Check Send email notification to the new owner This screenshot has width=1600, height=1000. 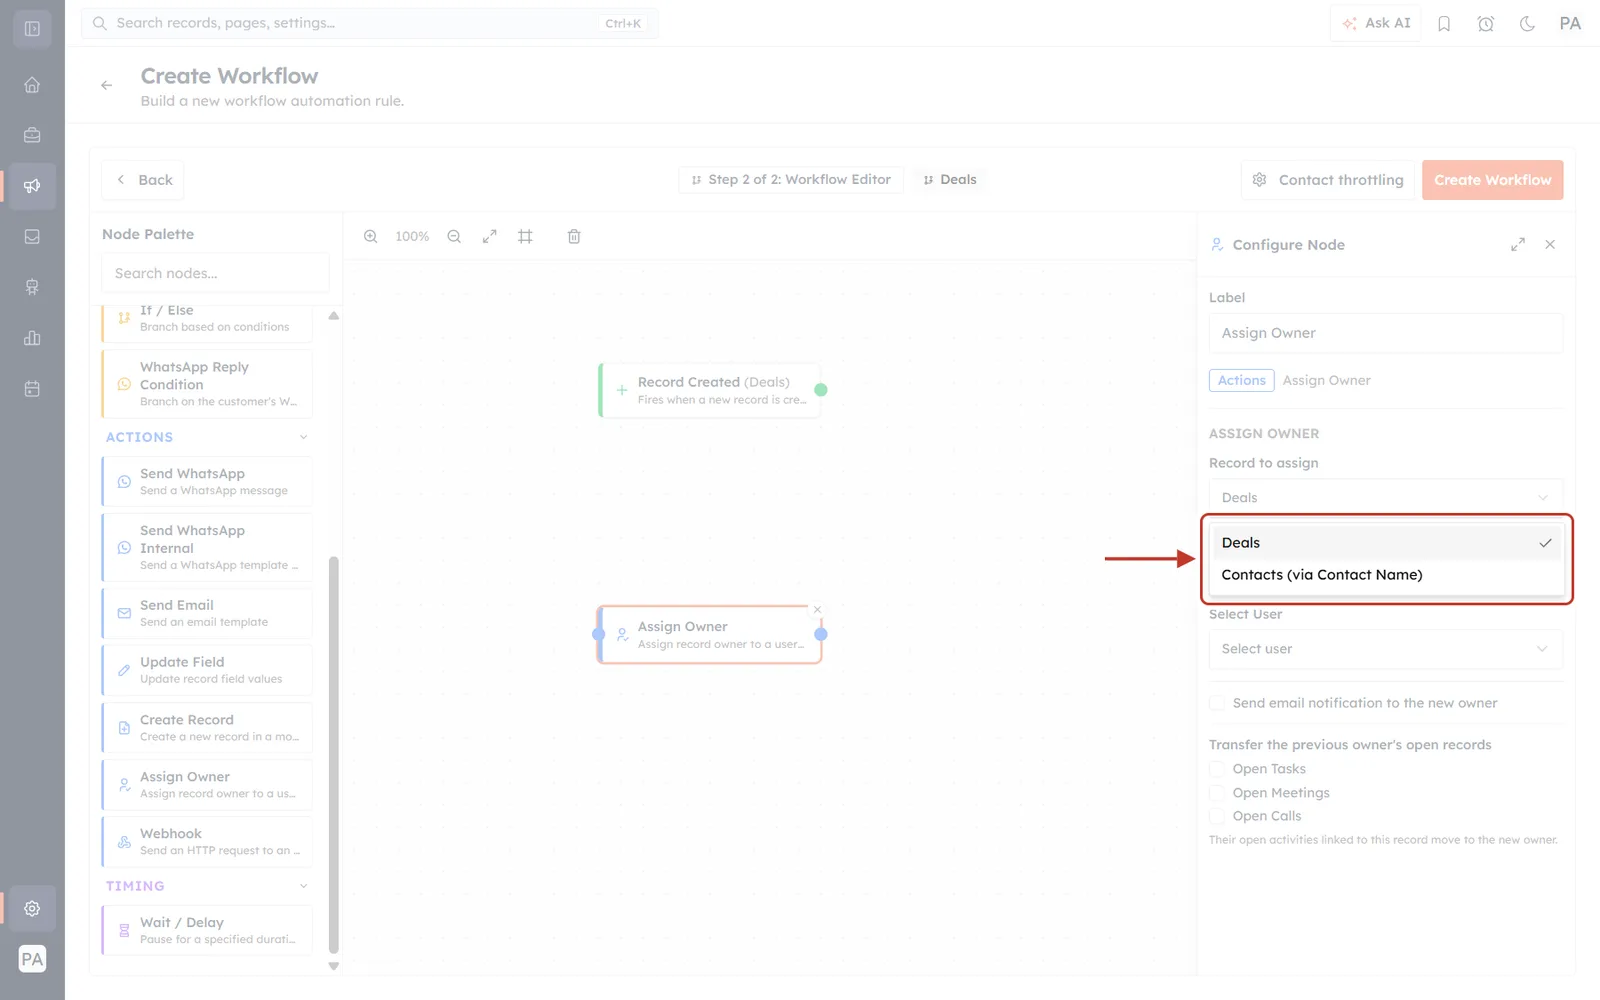1217,703
